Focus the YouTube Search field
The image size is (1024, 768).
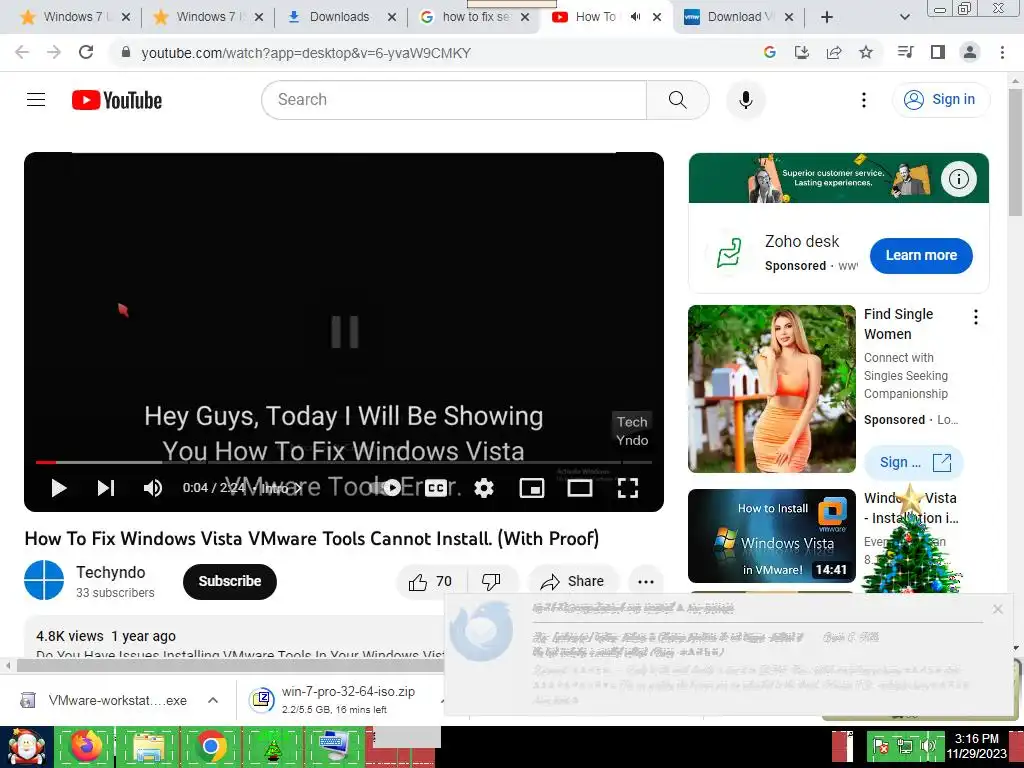(455, 100)
